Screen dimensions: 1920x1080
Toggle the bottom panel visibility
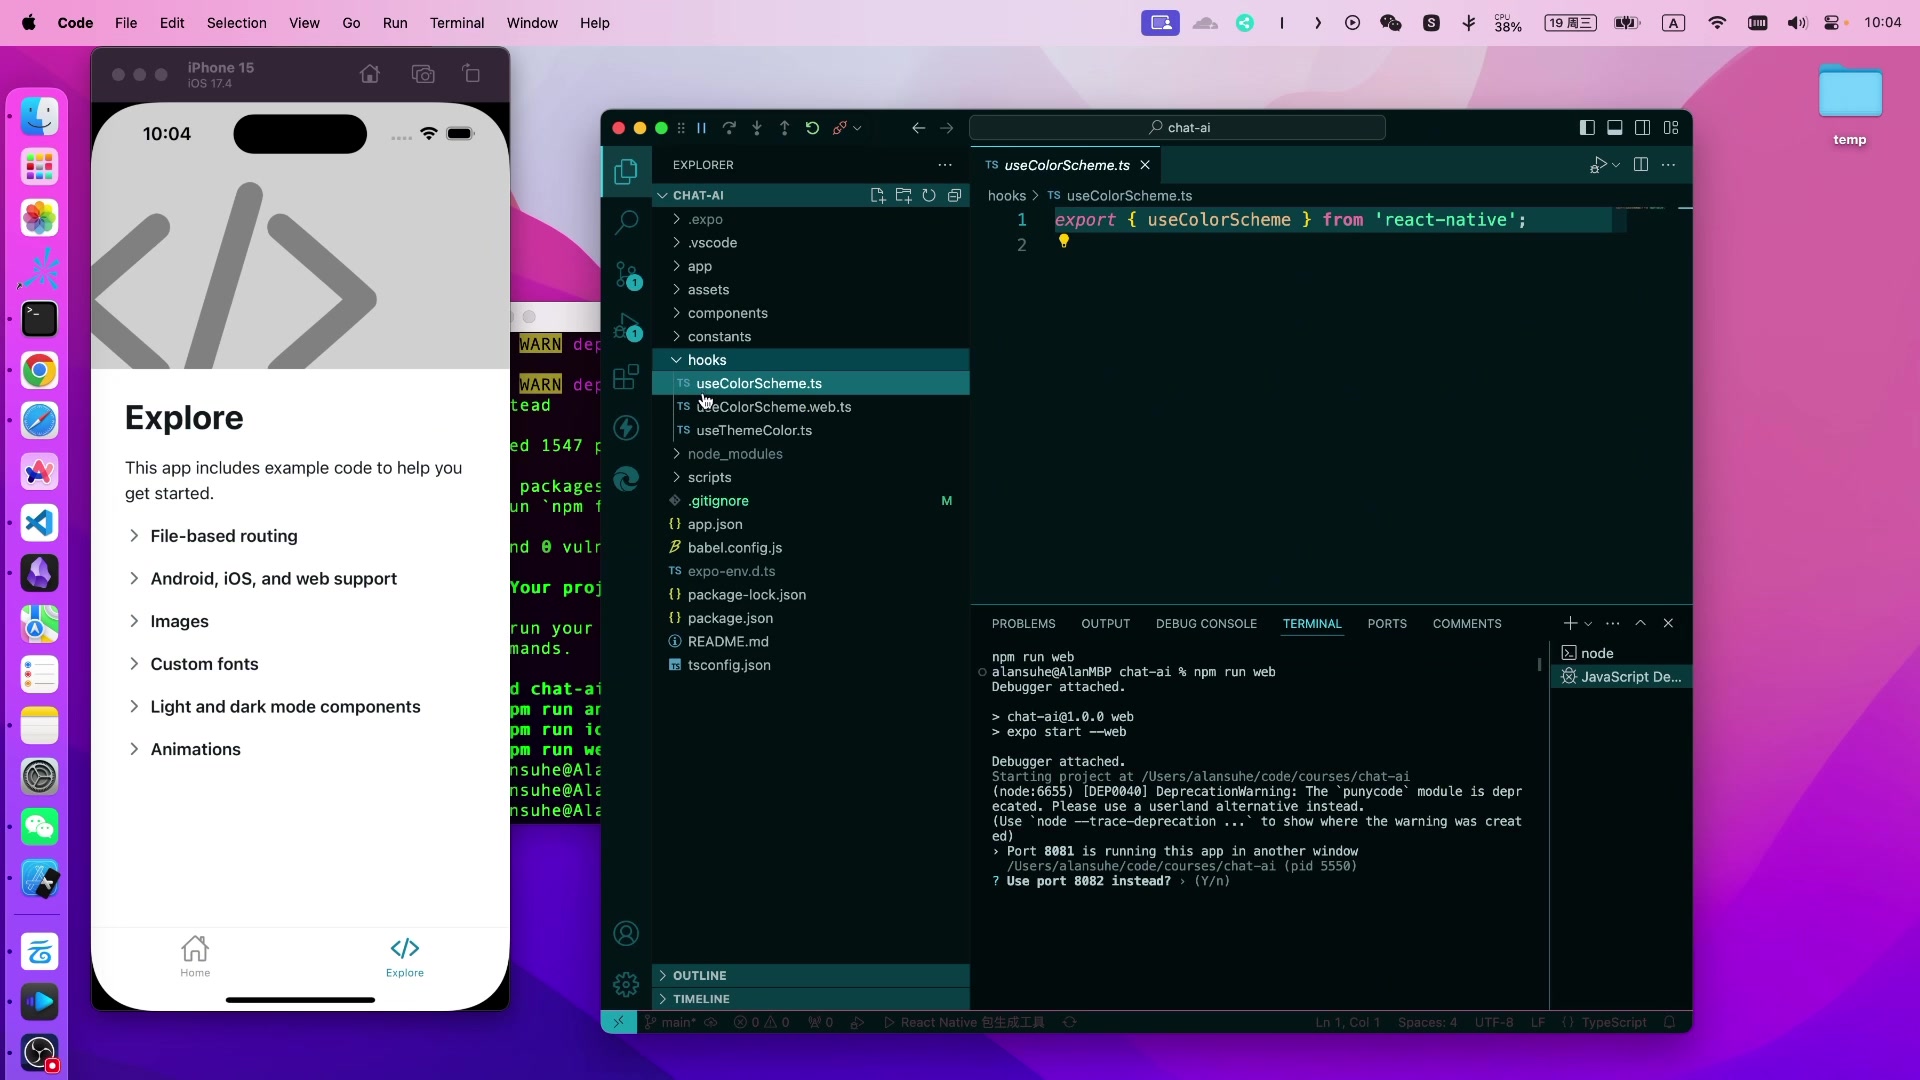(x=1615, y=128)
